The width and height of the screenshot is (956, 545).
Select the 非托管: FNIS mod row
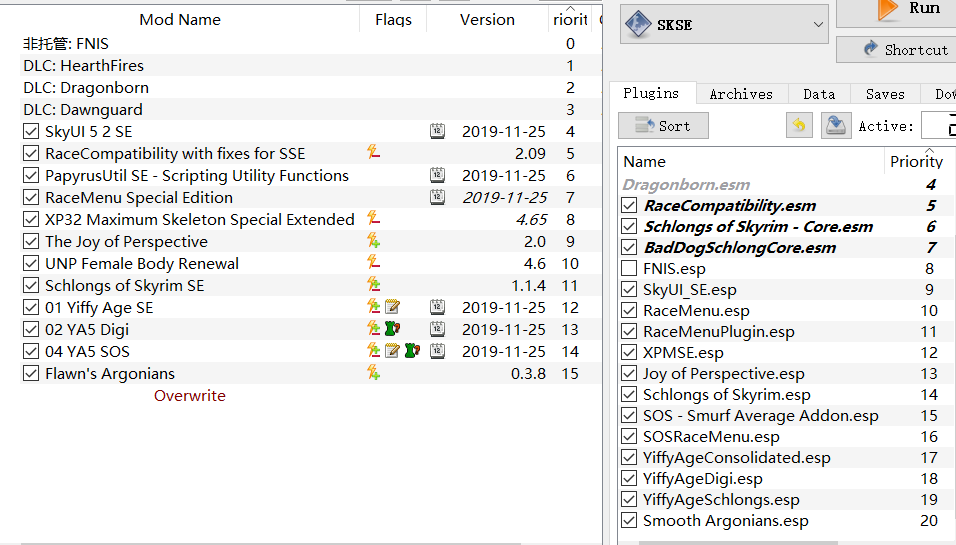[x=311, y=43]
